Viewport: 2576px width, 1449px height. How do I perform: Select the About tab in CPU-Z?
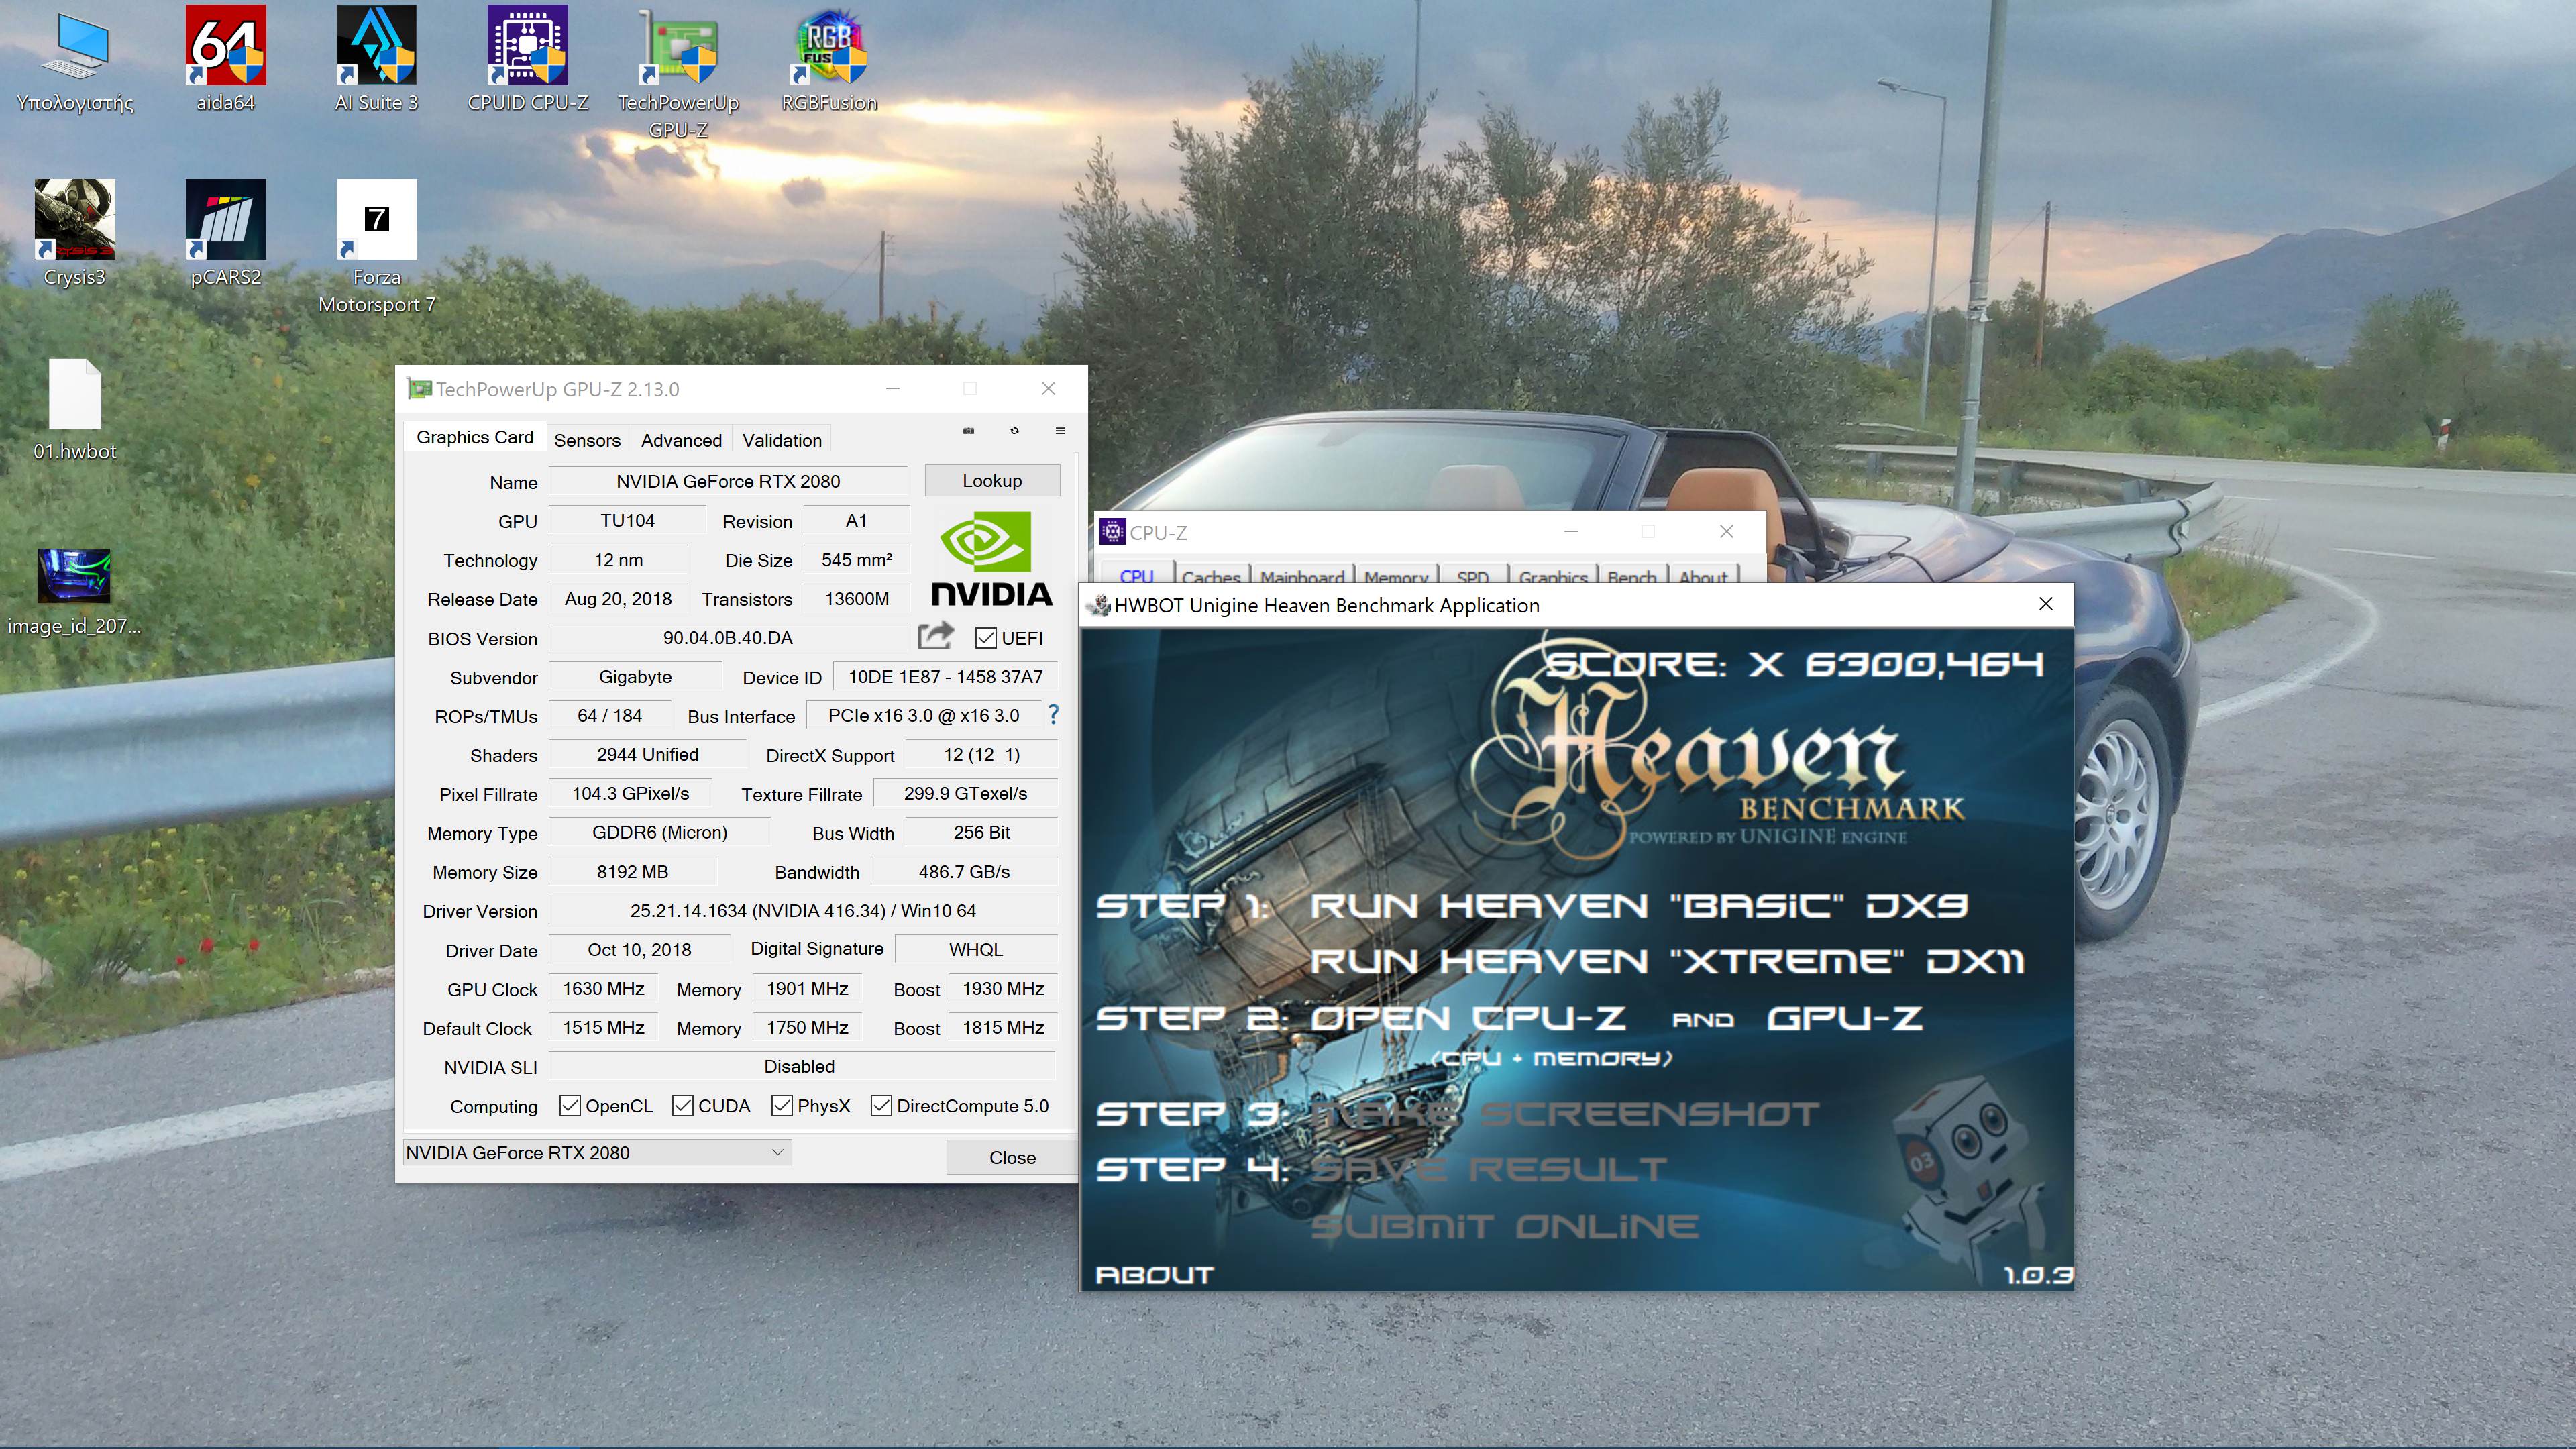pyautogui.click(x=1703, y=575)
